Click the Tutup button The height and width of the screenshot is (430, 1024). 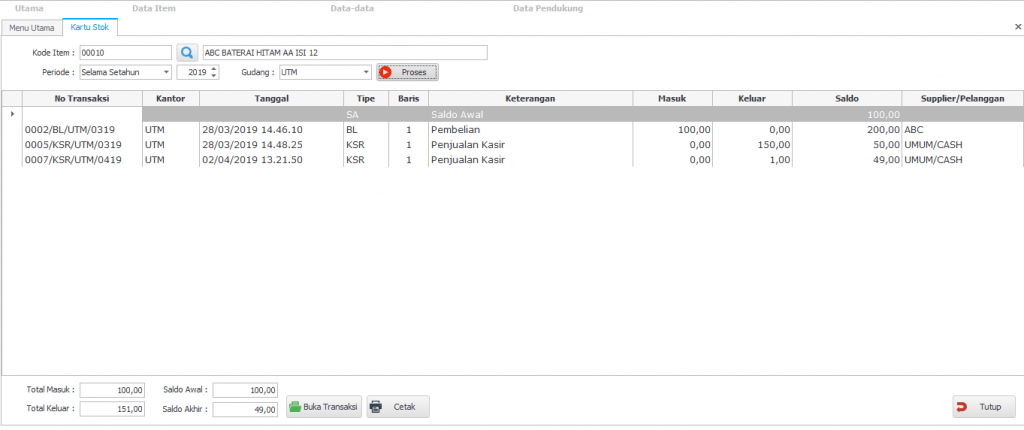[983, 407]
